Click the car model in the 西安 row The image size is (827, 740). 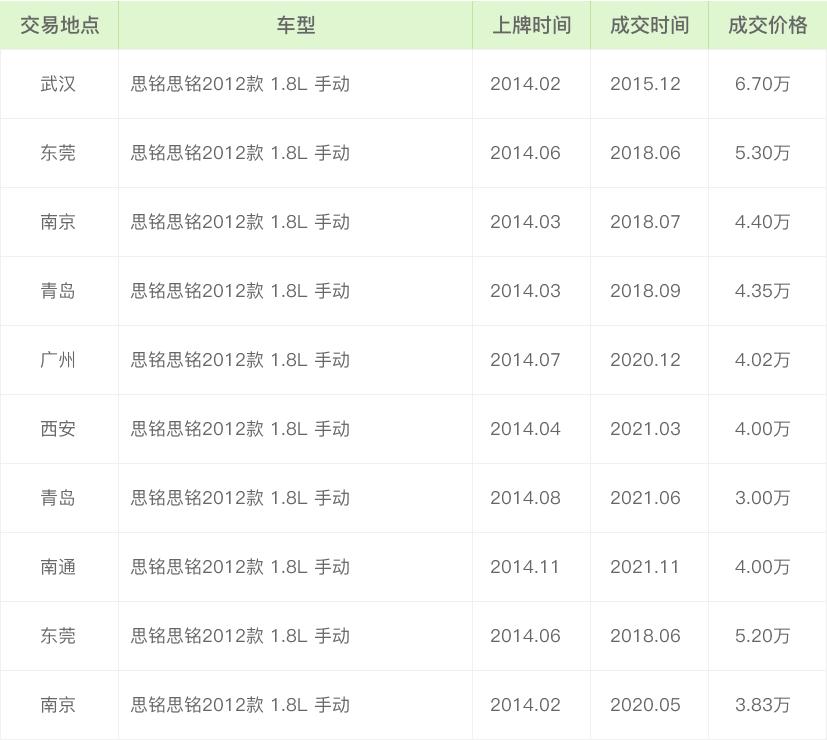click(240, 429)
